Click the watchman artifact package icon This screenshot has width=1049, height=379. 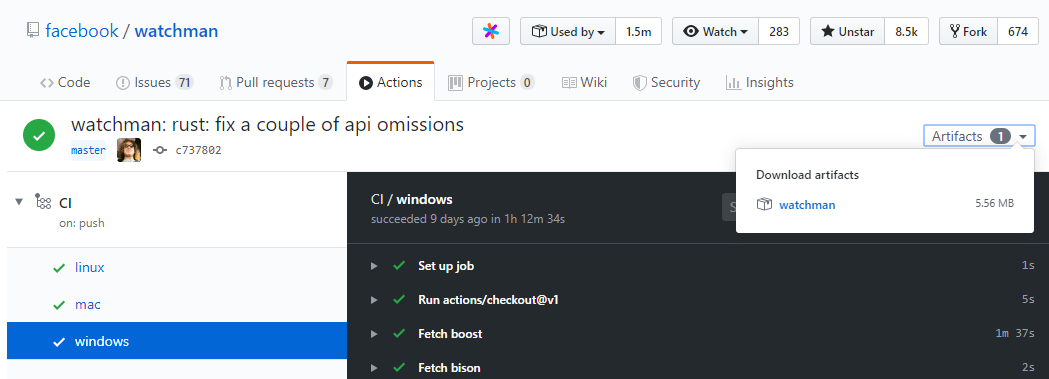coord(764,205)
